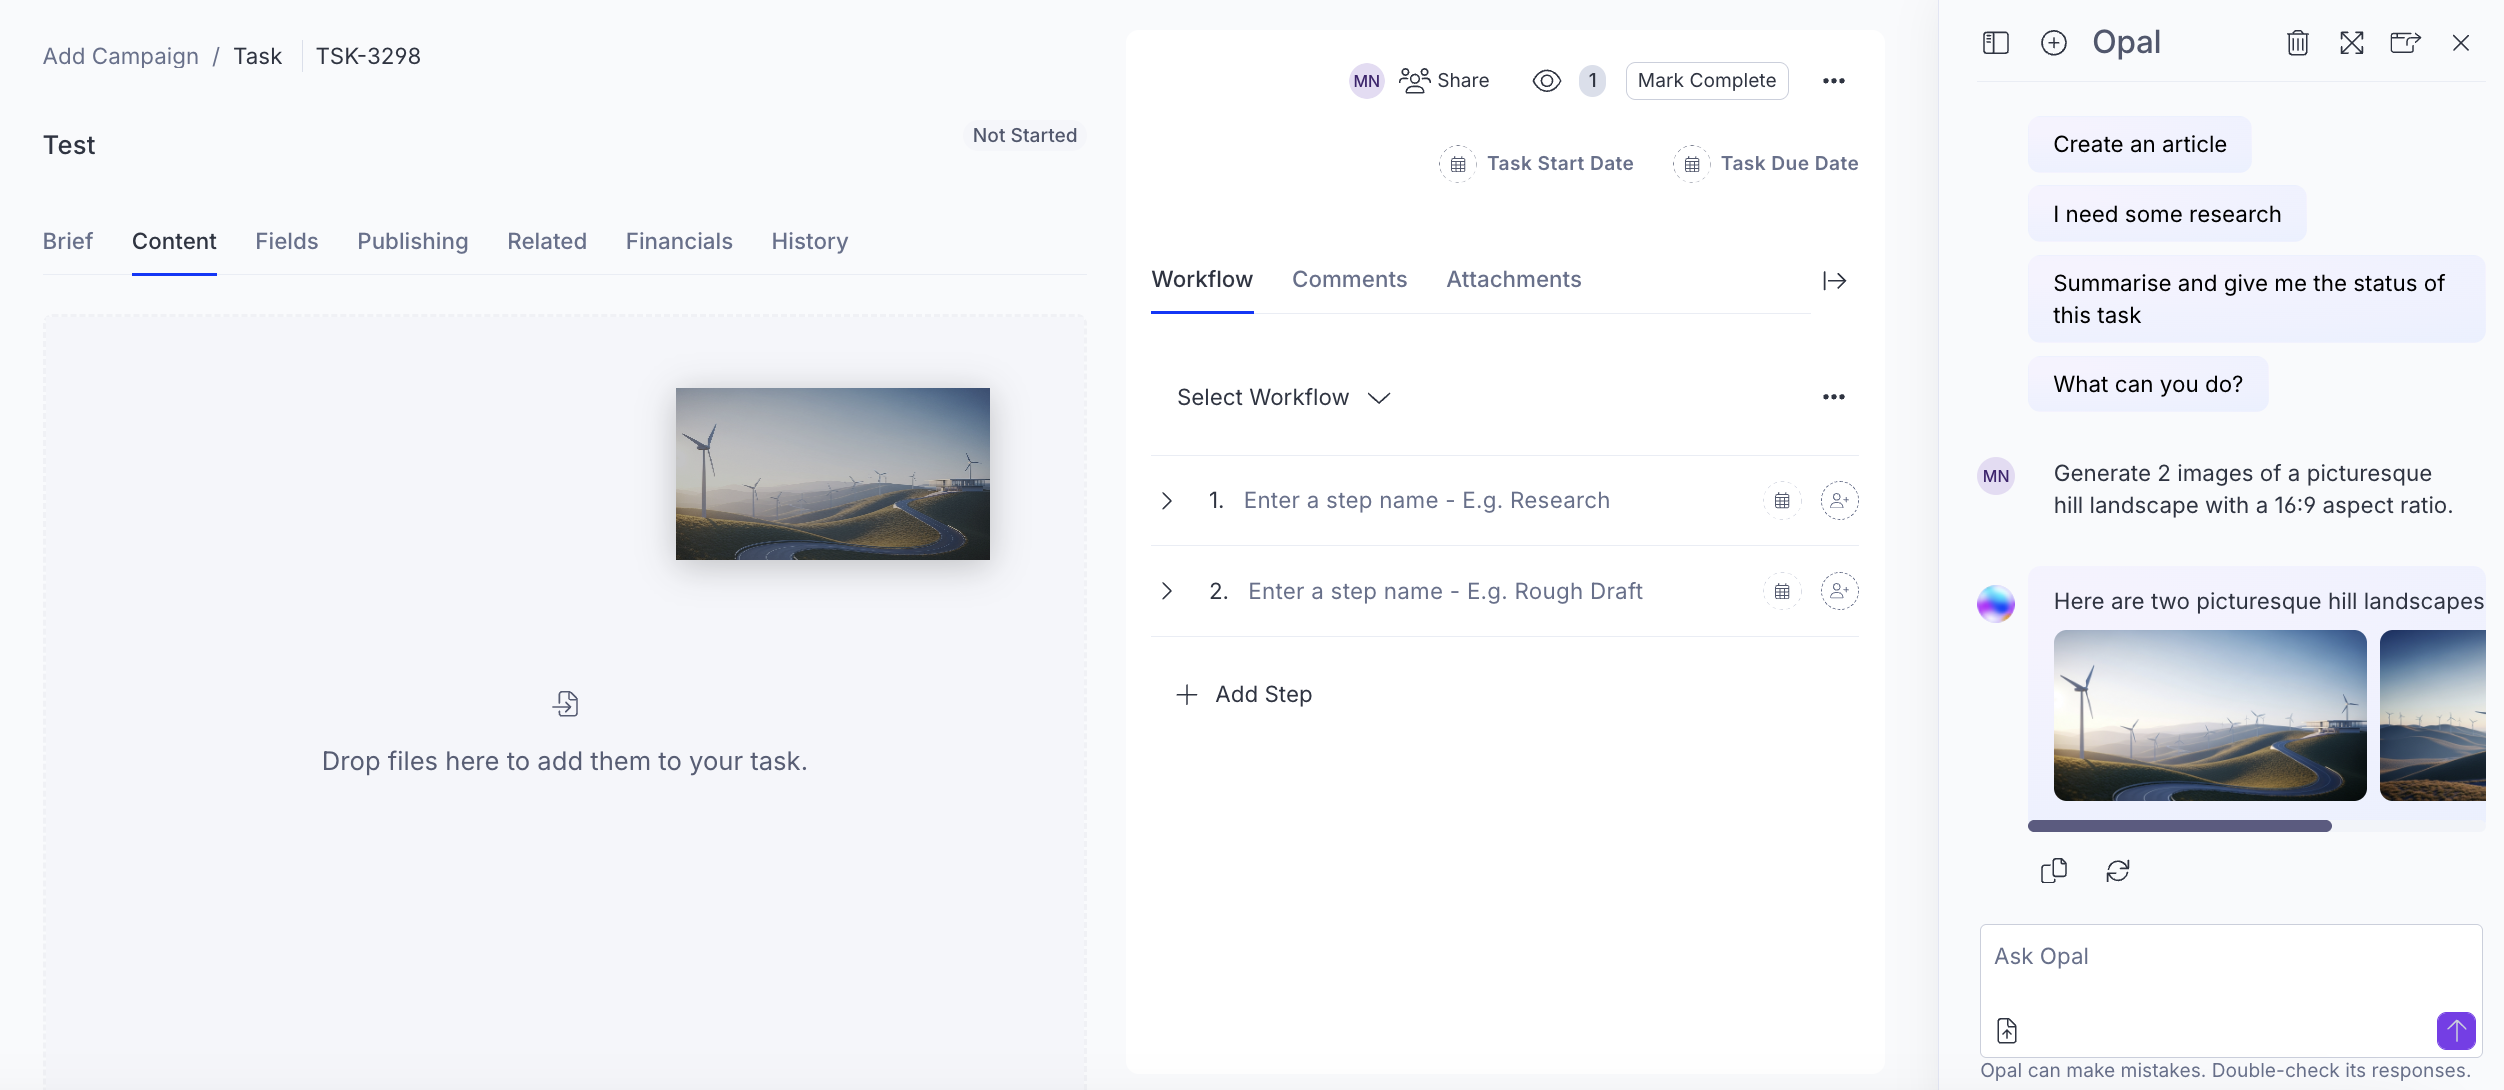Switch to the Publishing tab
The image size is (2504, 1090).
pos(412,241)
